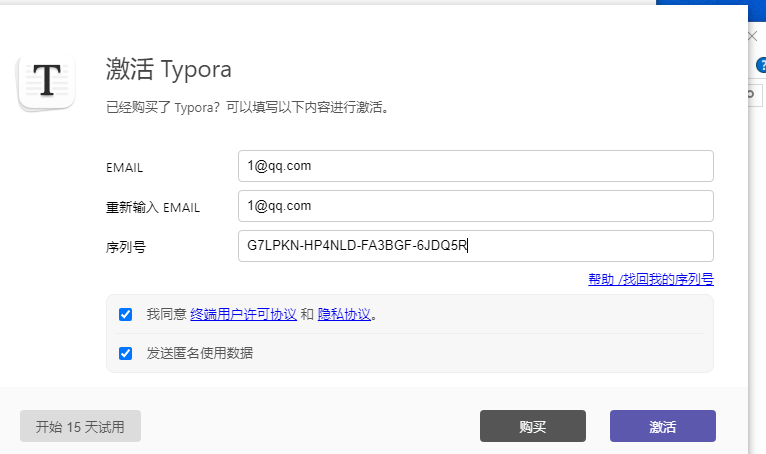Open the 帮助 /找回我的序列号 link
Viewport: 766px width, 454px height.
tap(650, 279)
